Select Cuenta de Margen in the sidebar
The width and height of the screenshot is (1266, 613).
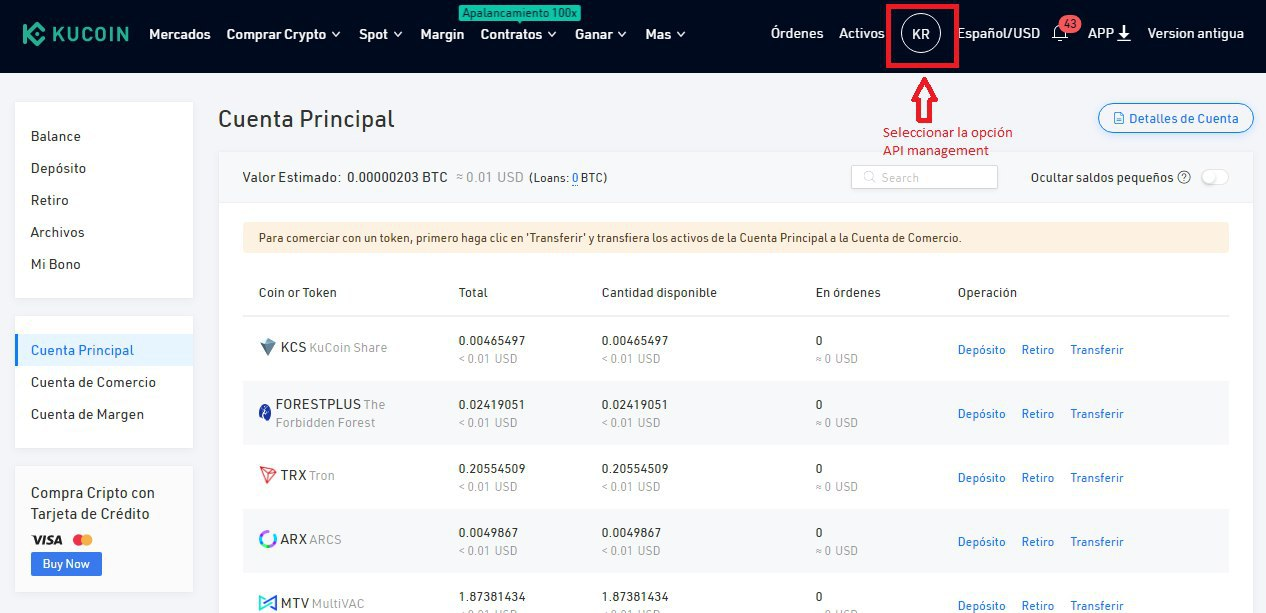pos(104,414)
